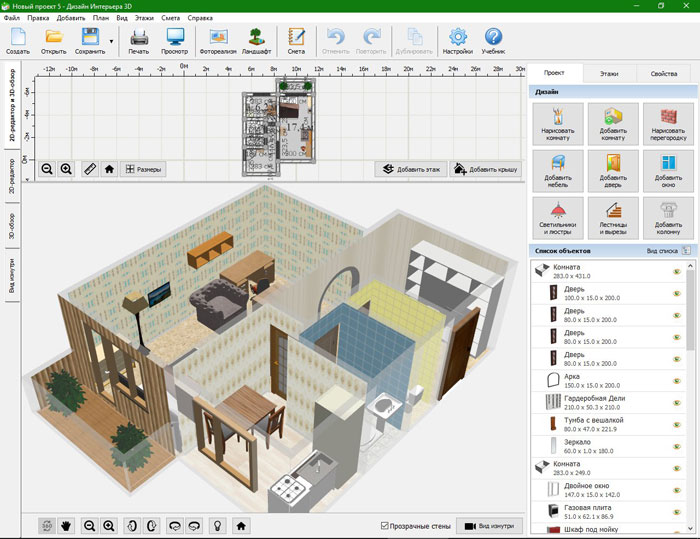Zoom in the 2D plan view
The height and width of the screenshot is (539, 700).
(x=66, y=169)
